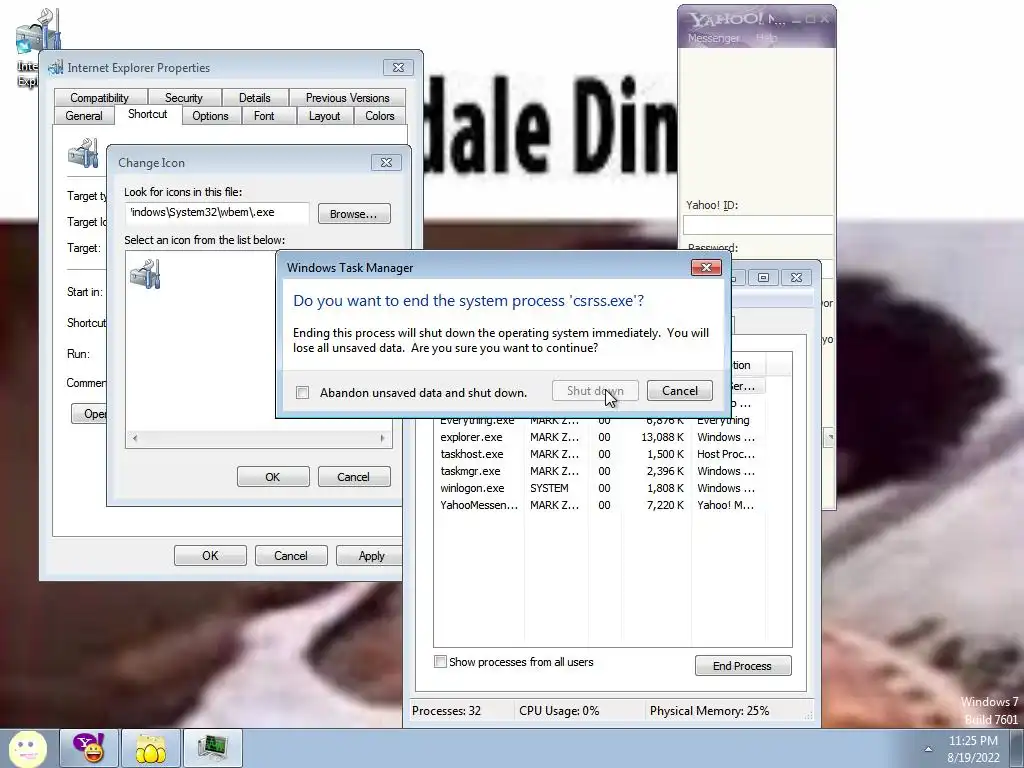This screenshot has height=768, width=1024.
Task: Click the icon list left scroll arrow
Action: (x=135, y=438)
